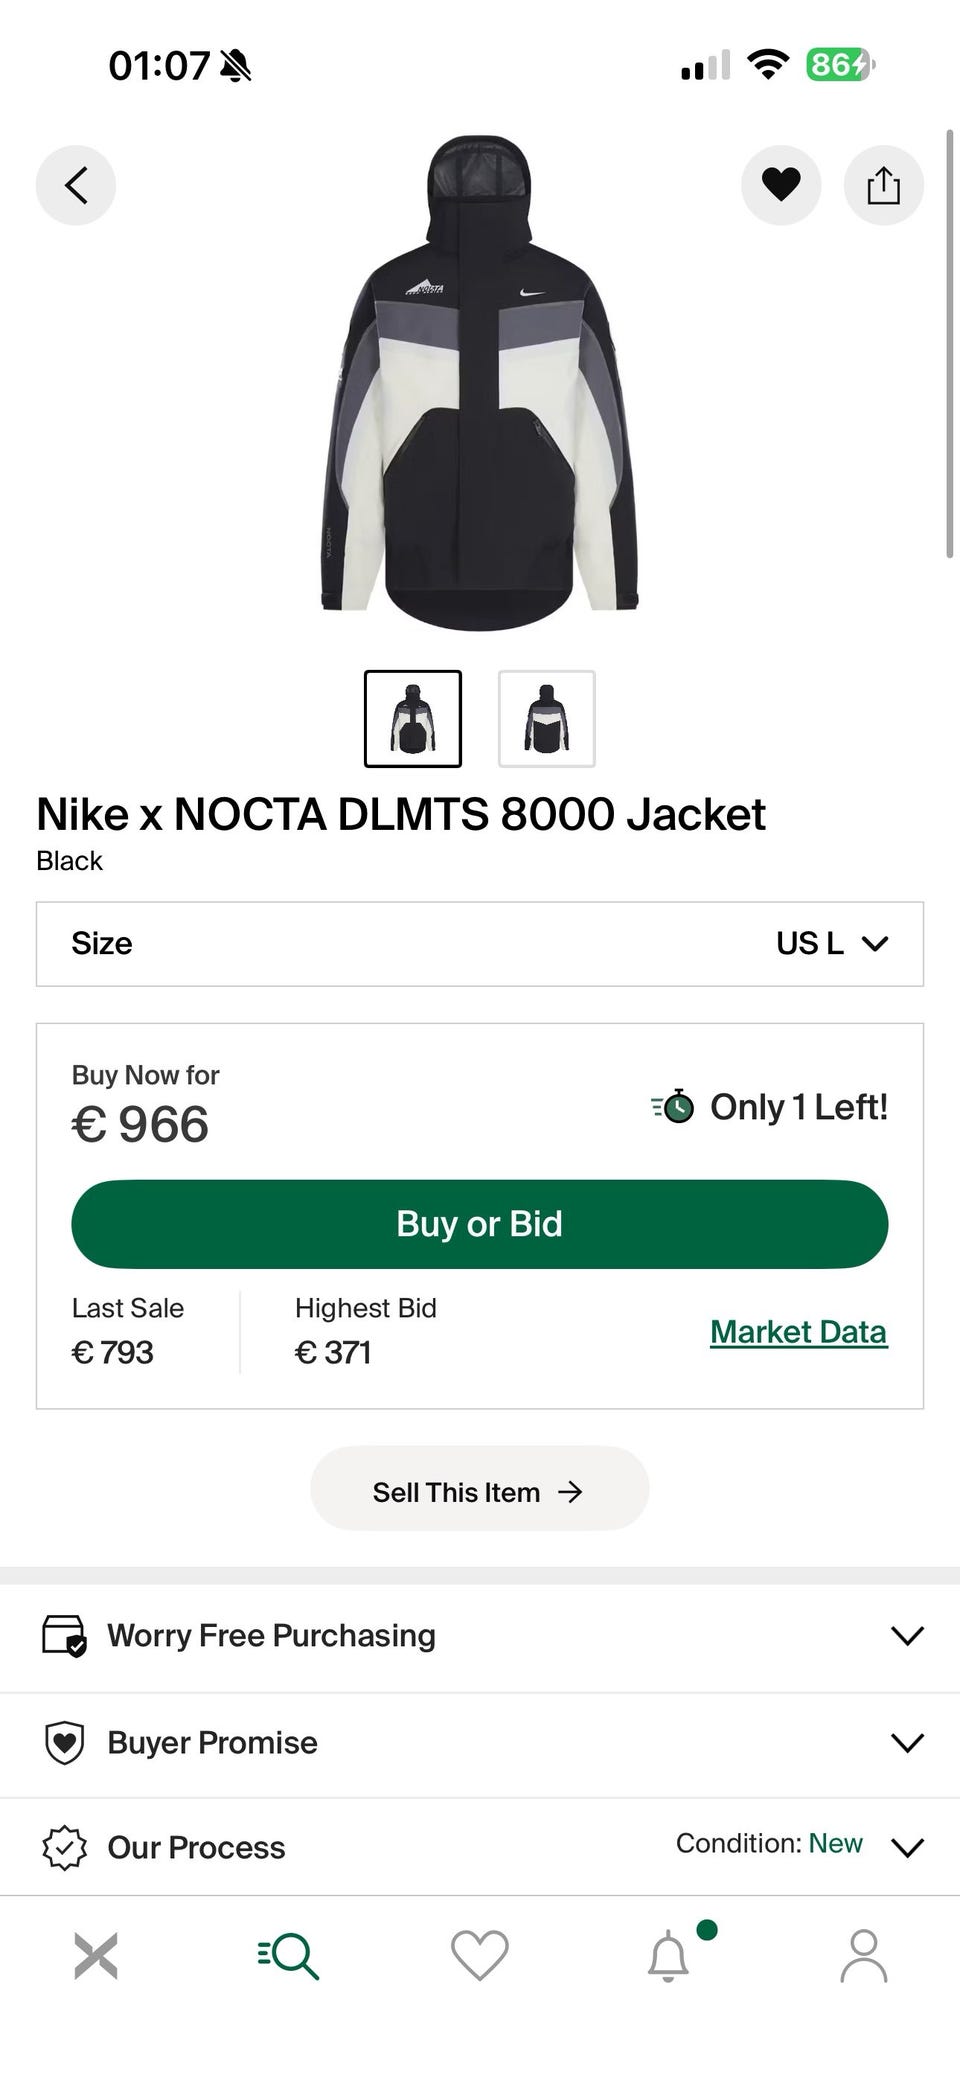Select the front view jacket thumbnail

413,719
